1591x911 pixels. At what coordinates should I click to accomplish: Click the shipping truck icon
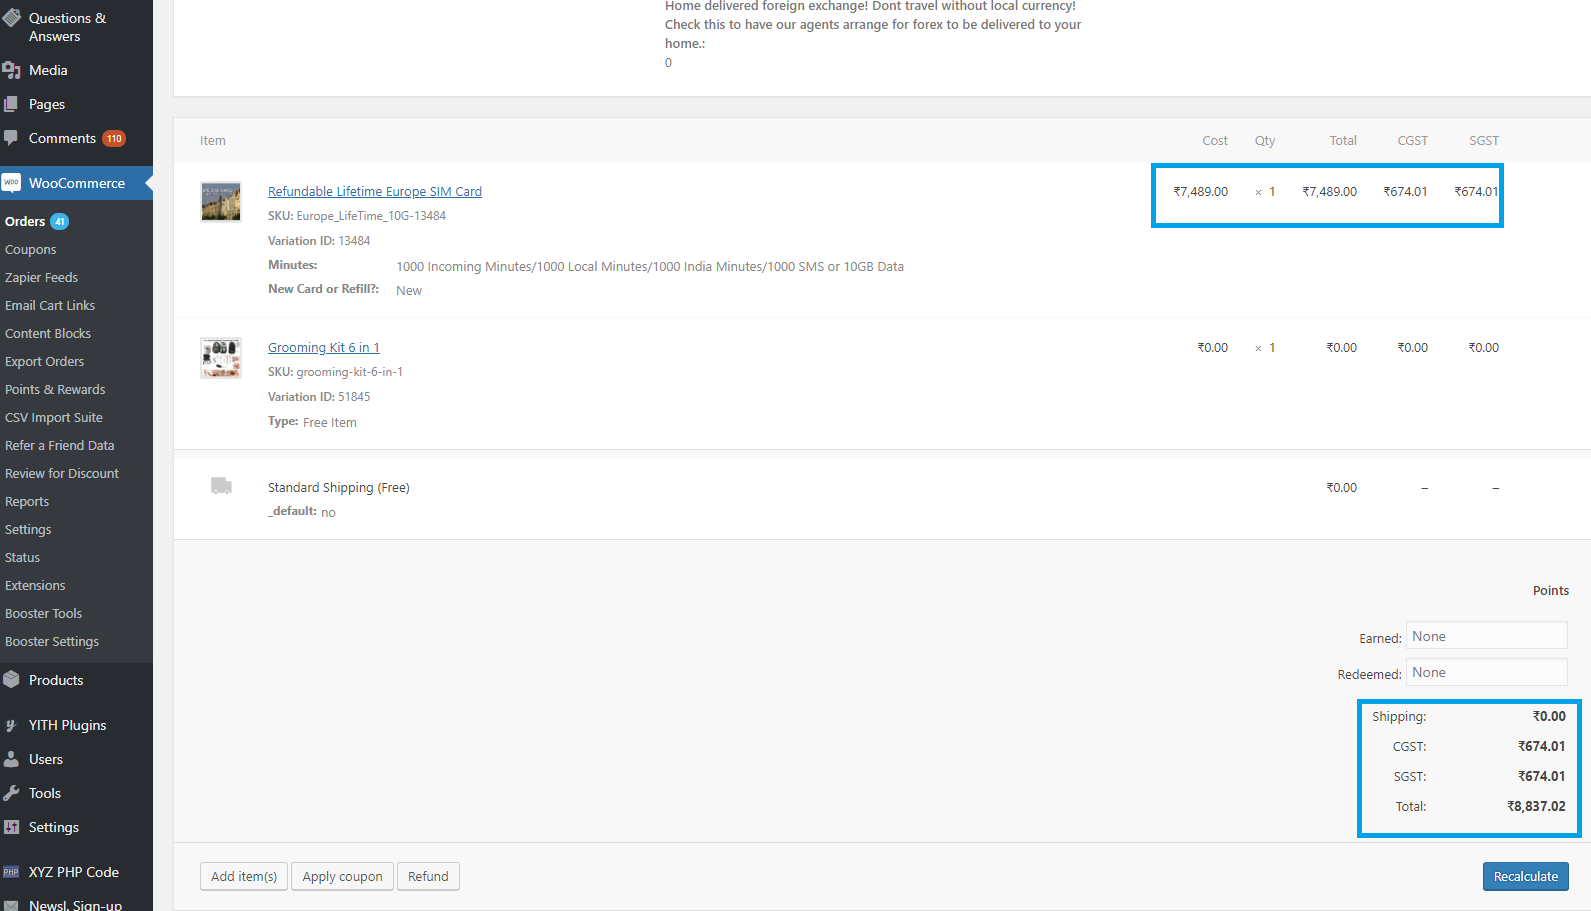(221, 486)
